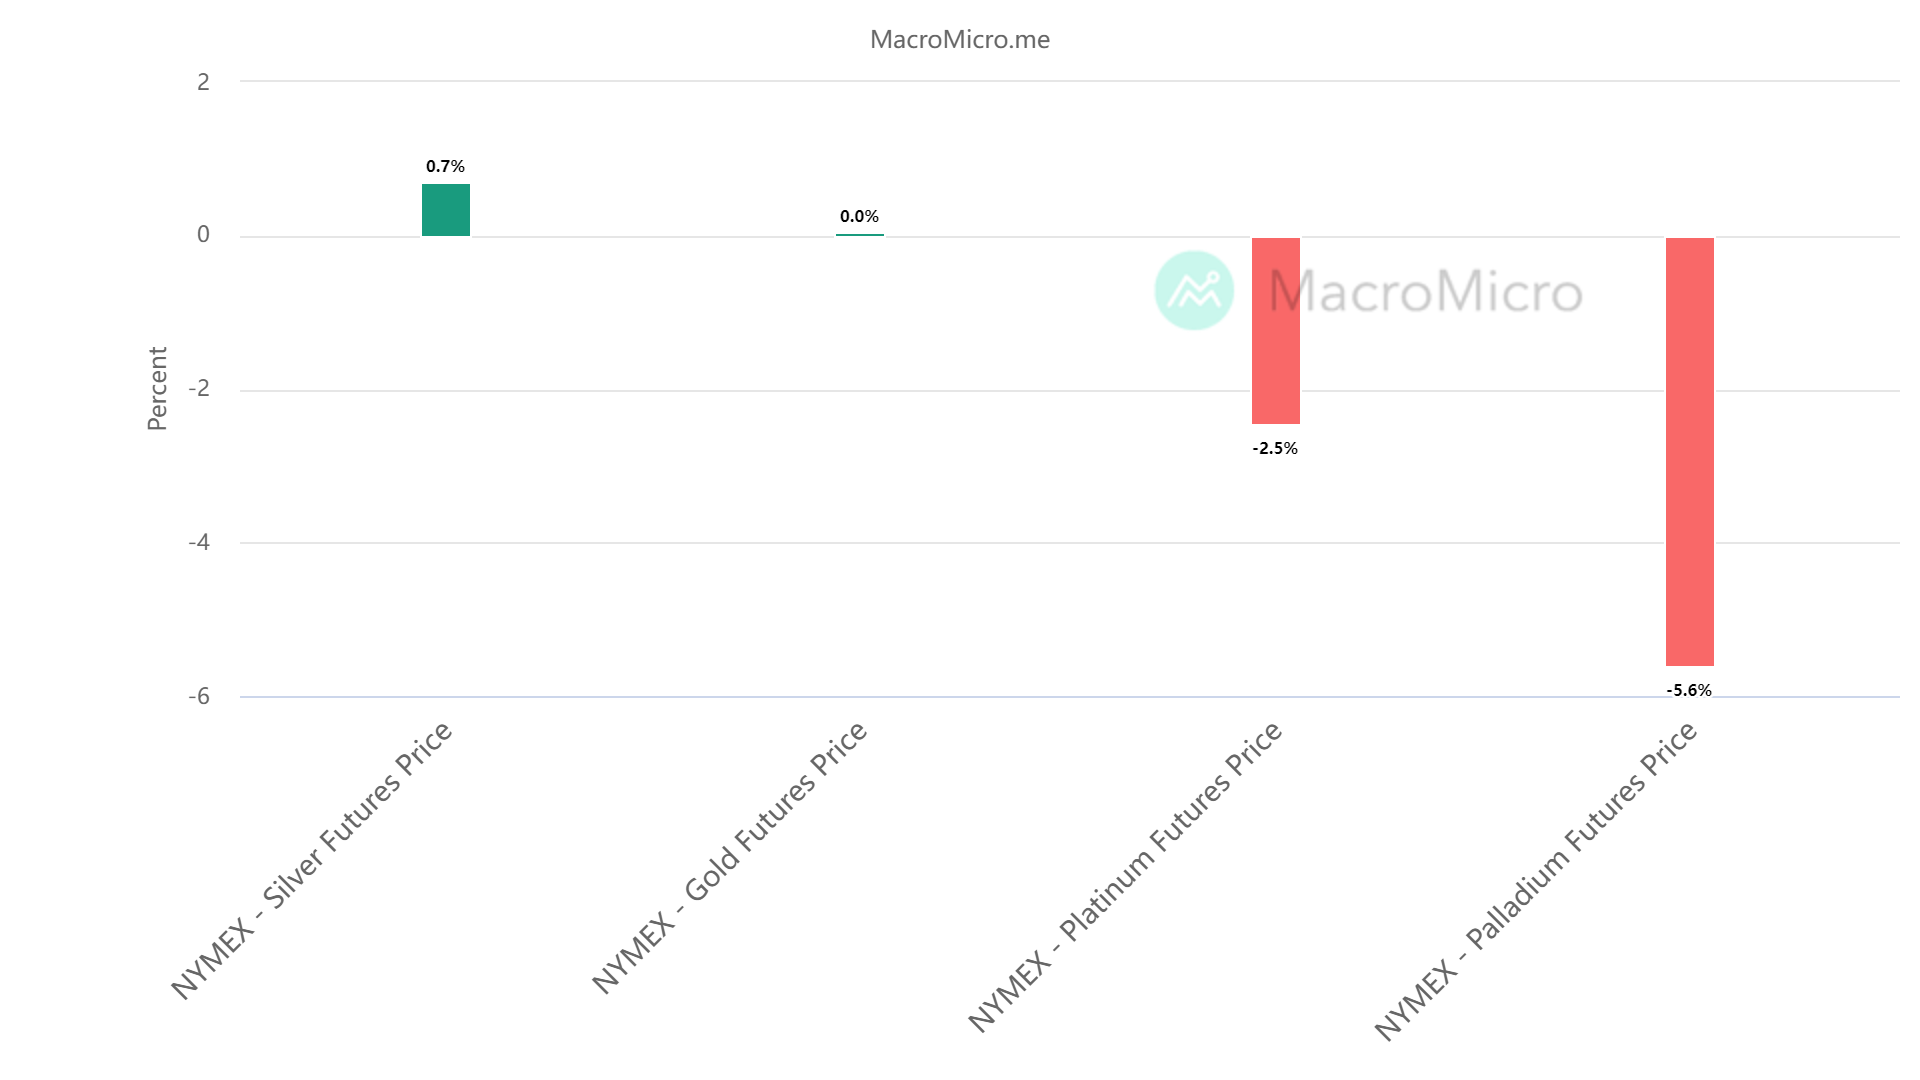Click the MacroMicro watermark logo icon
The image size is (1920, 1080).
pos(1194,290)
